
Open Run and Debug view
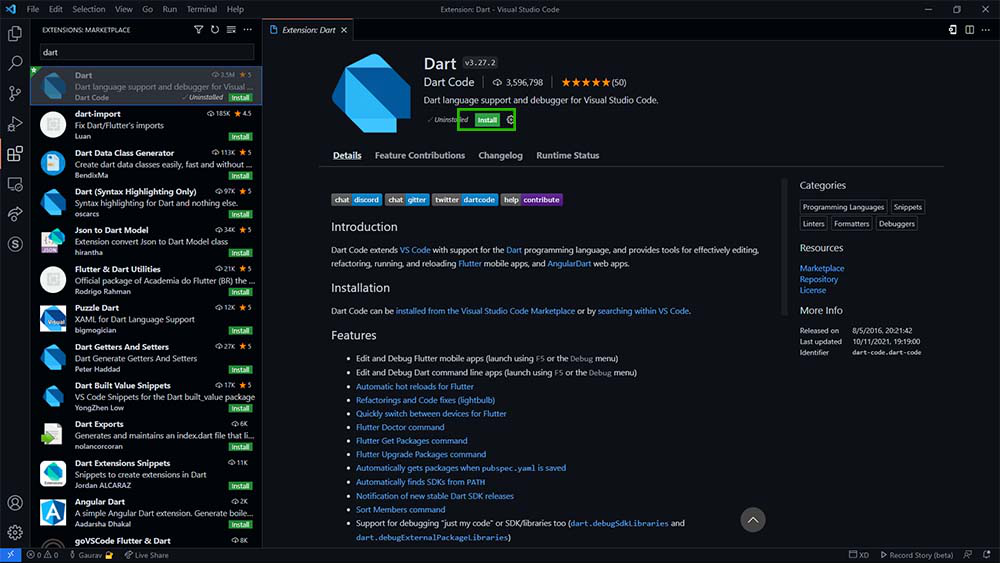pos(15,124)
